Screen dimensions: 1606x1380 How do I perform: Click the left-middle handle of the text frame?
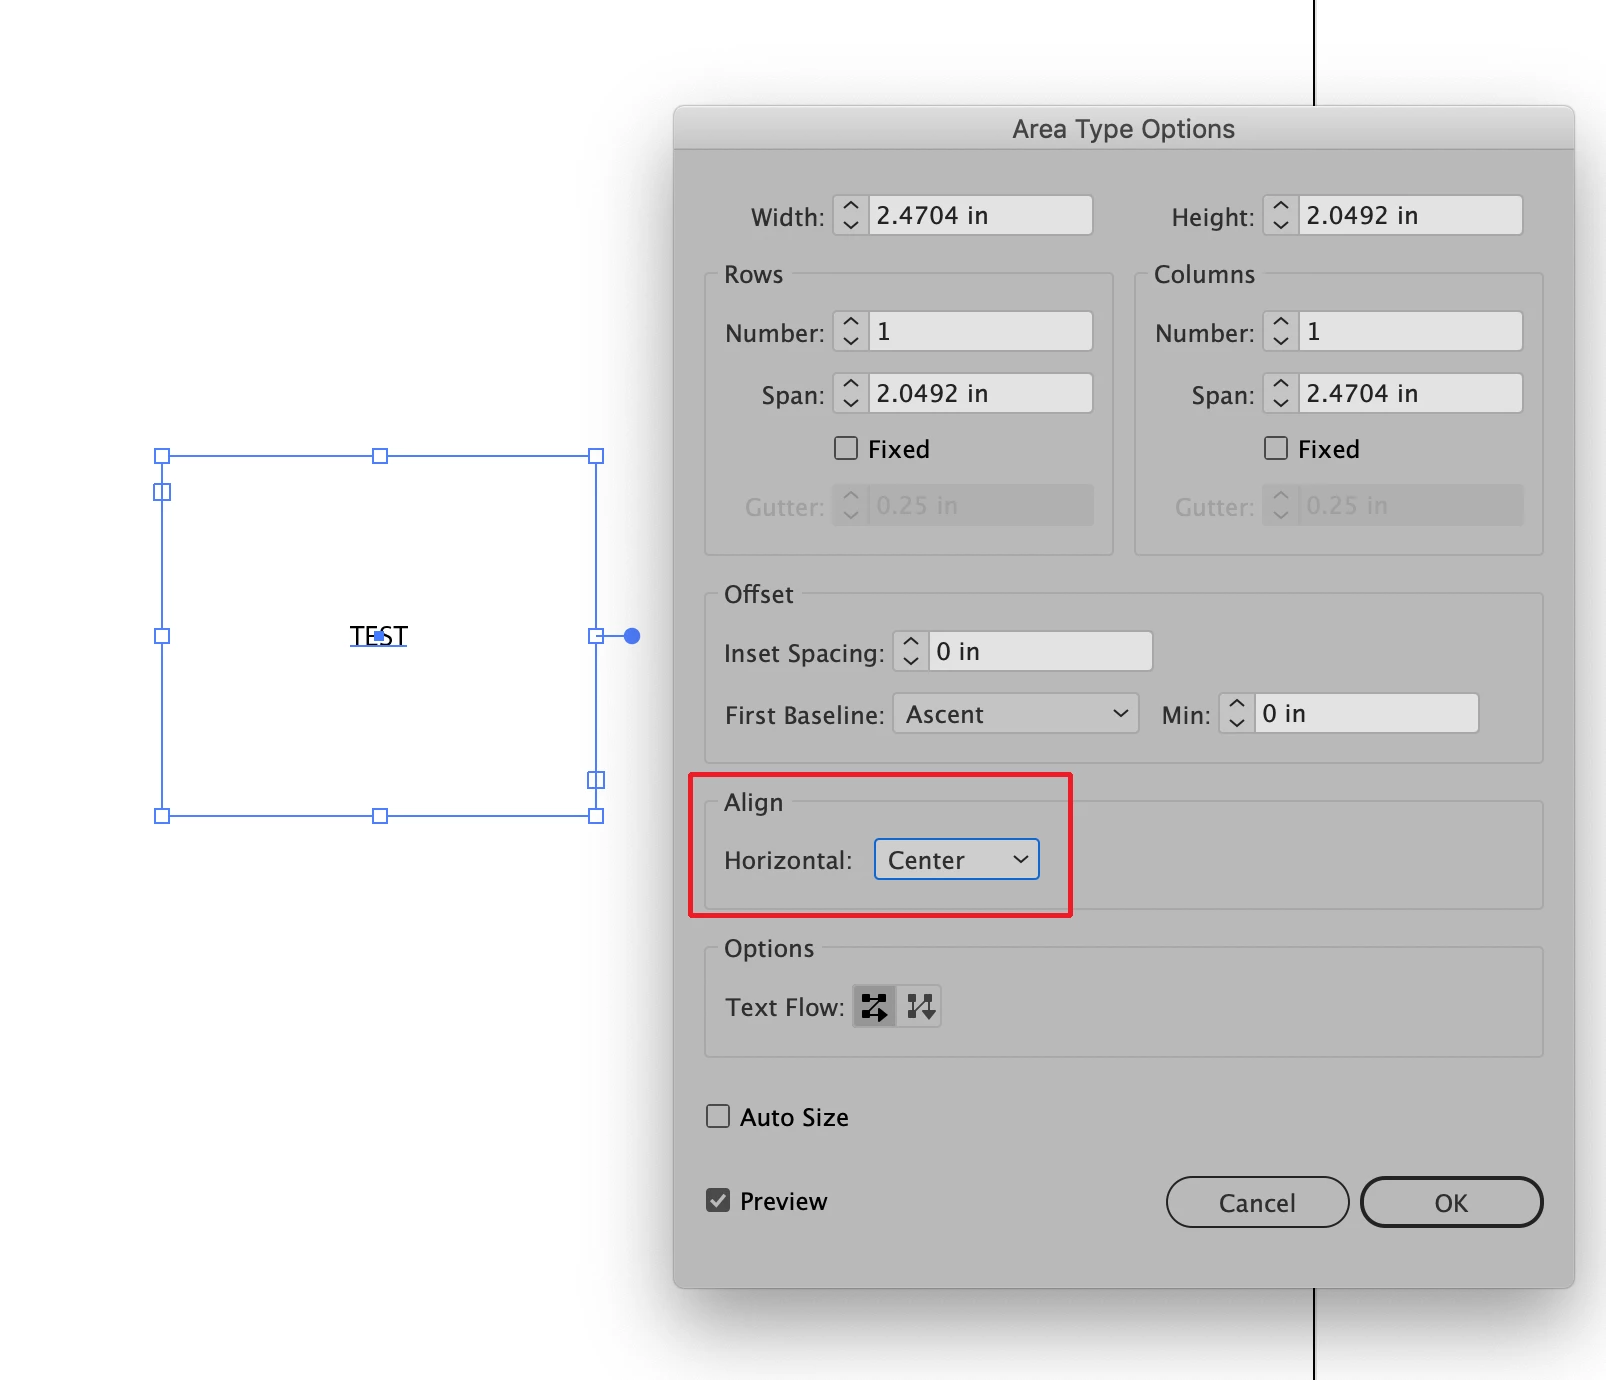(162, 636)
